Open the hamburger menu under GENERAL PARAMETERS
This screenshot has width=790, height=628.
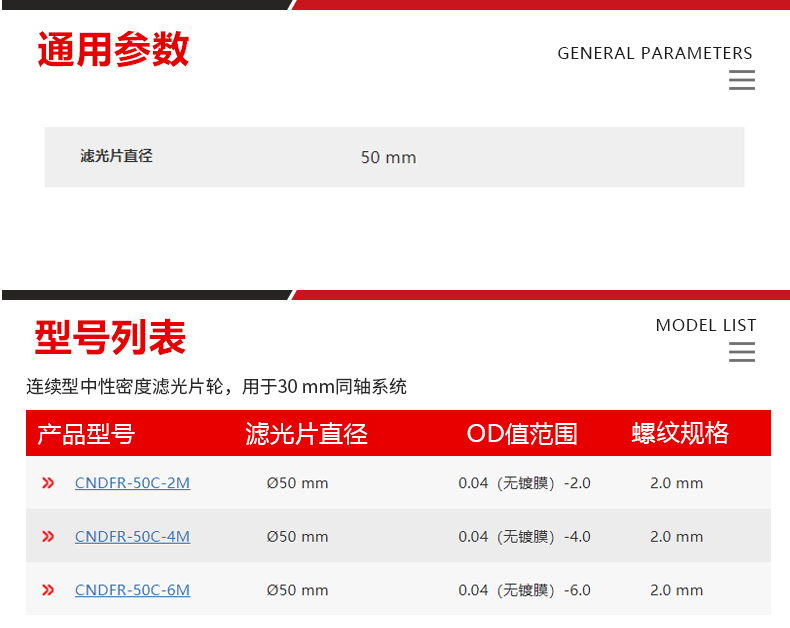pos(742,80)
